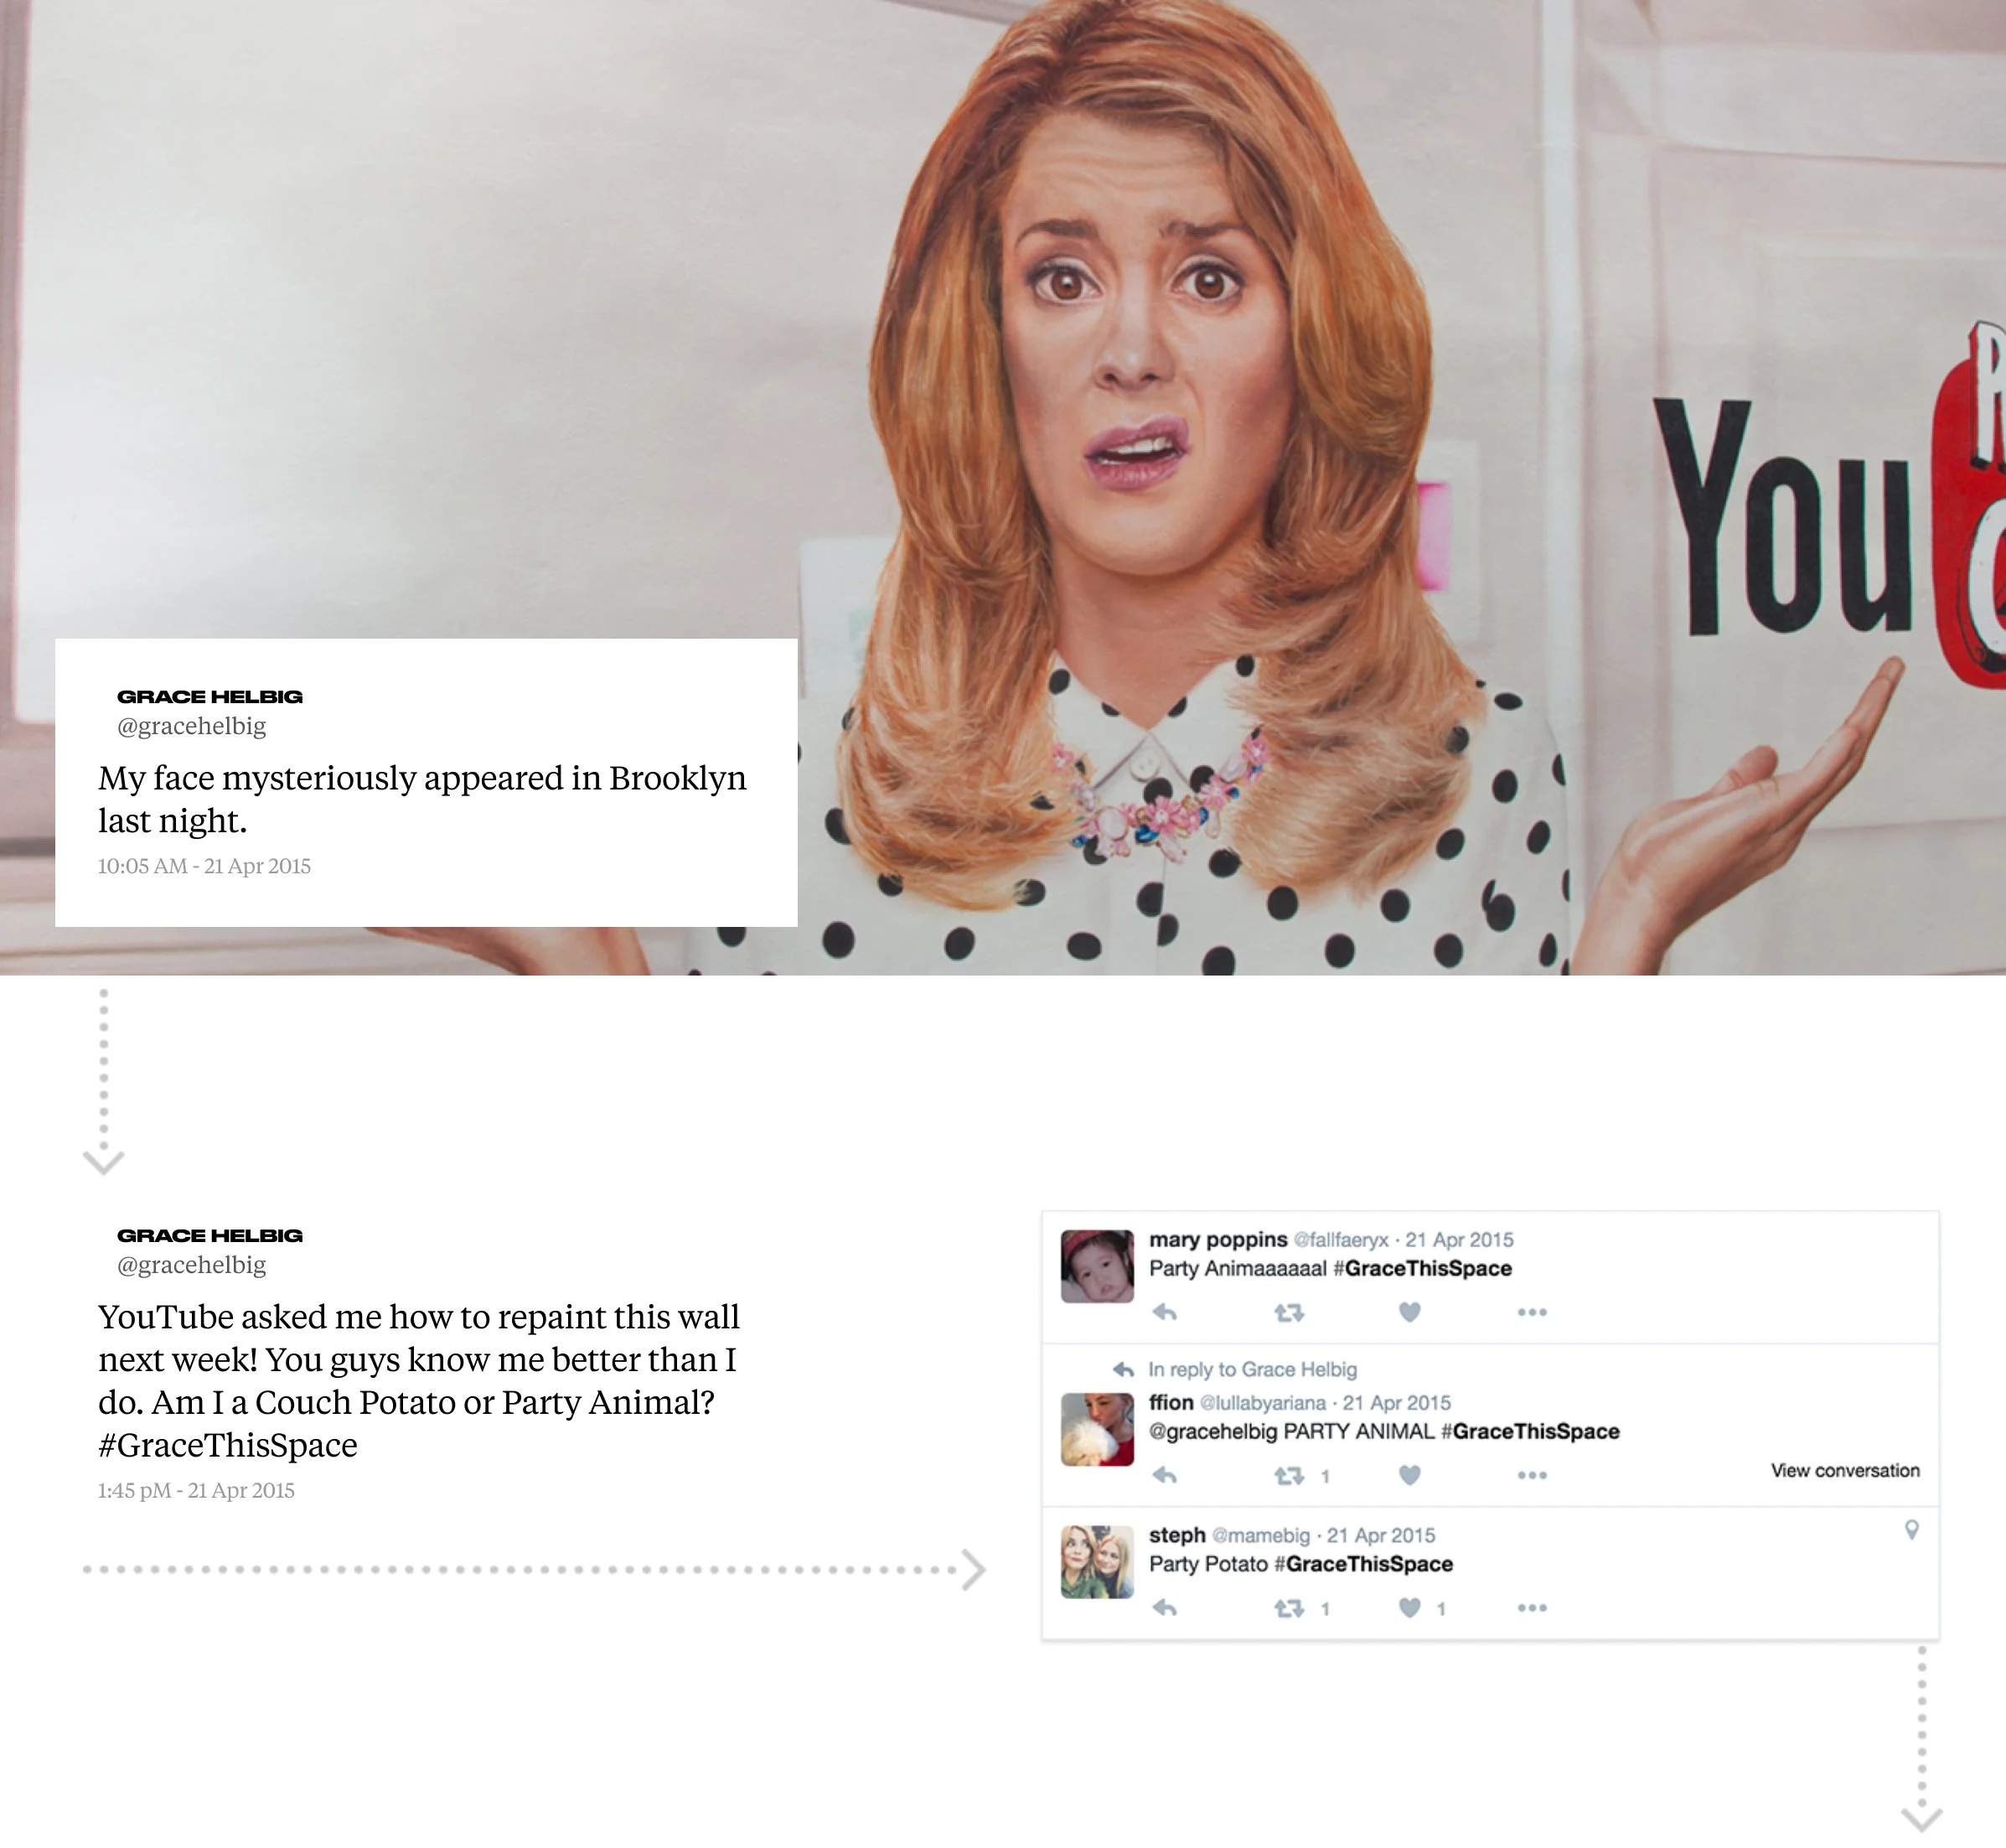
Task: Open more options on steph's tweet
Action: tap(1531, 1608)
